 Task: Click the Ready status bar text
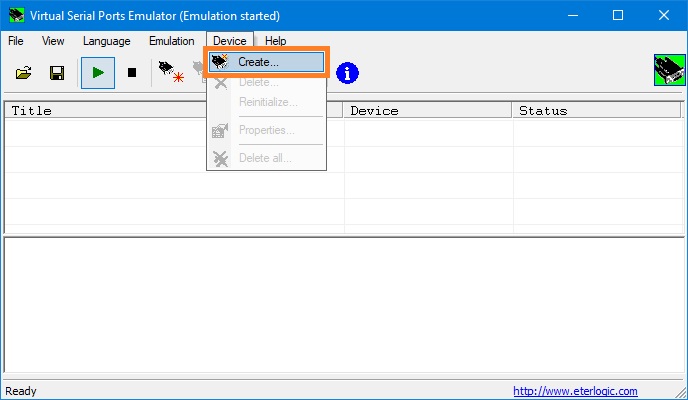21,391
